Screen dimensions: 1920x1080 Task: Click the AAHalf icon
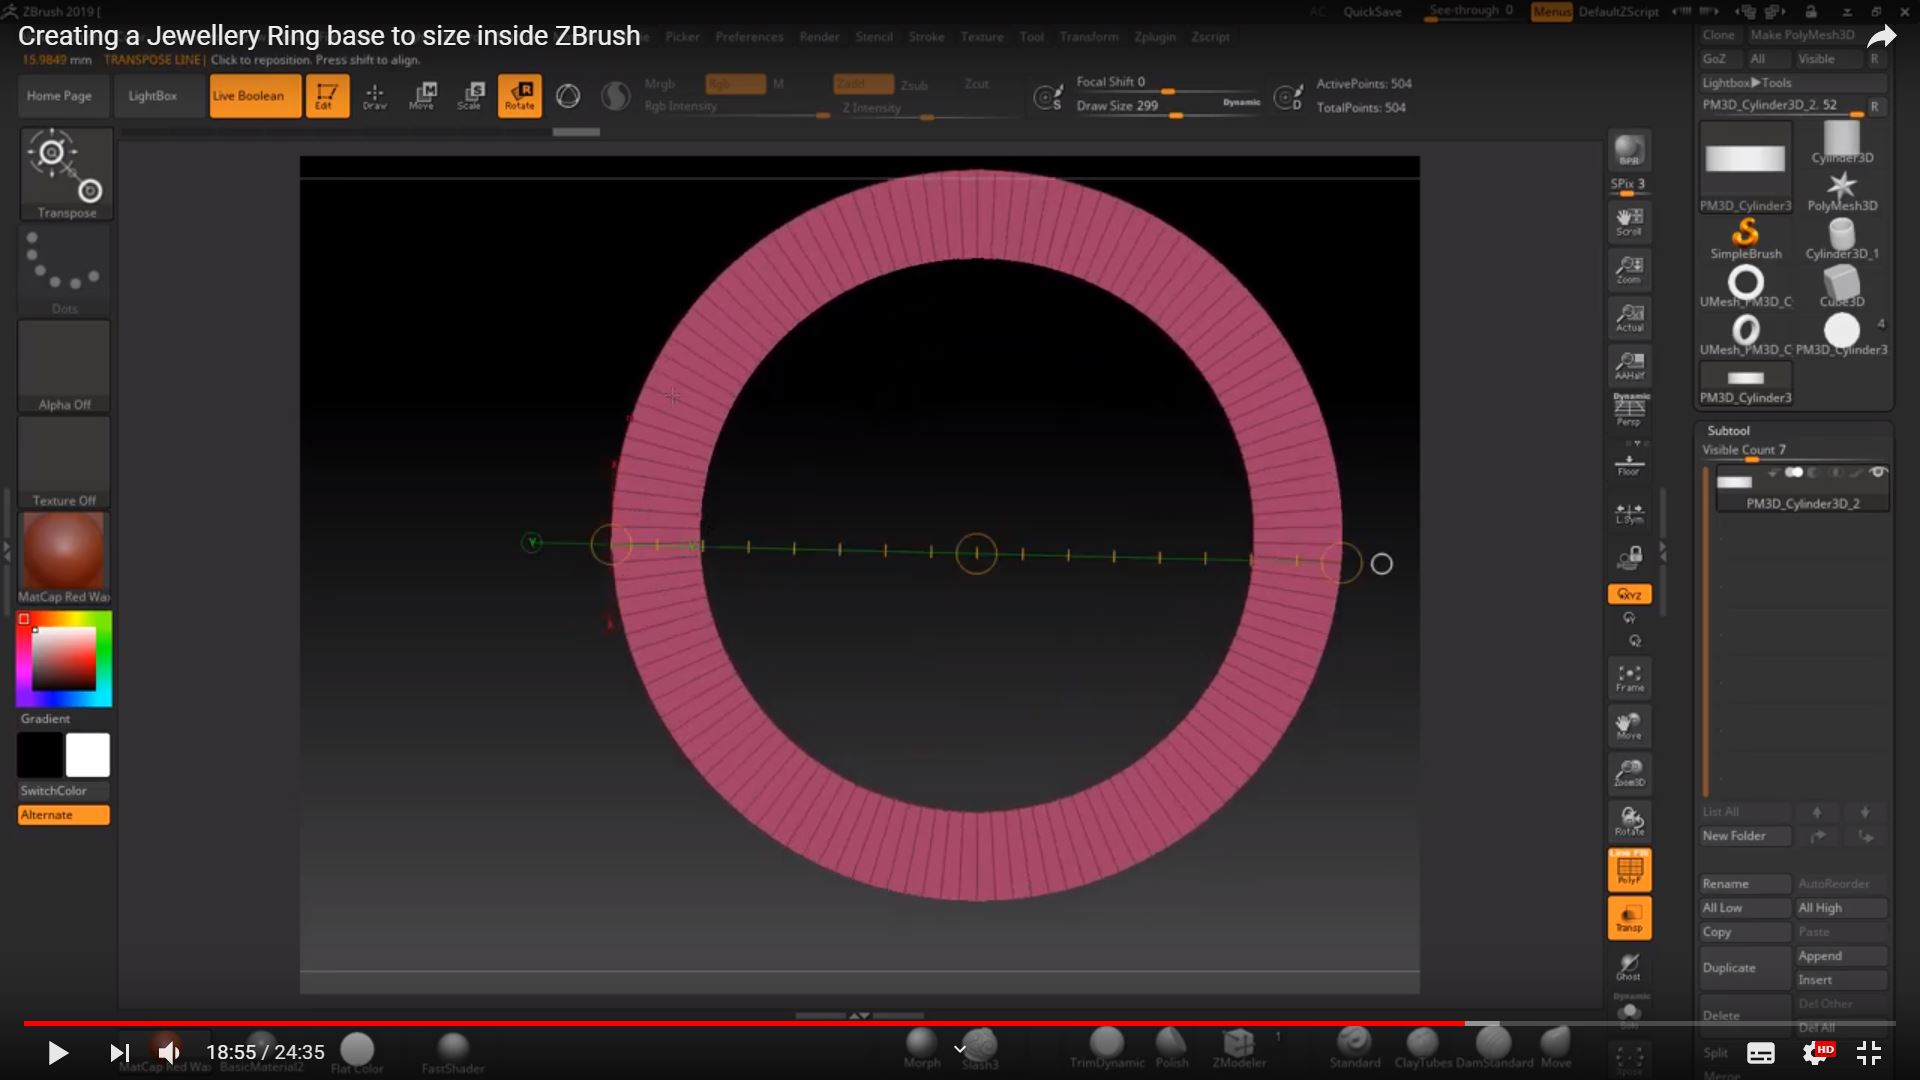[1629, 366]
